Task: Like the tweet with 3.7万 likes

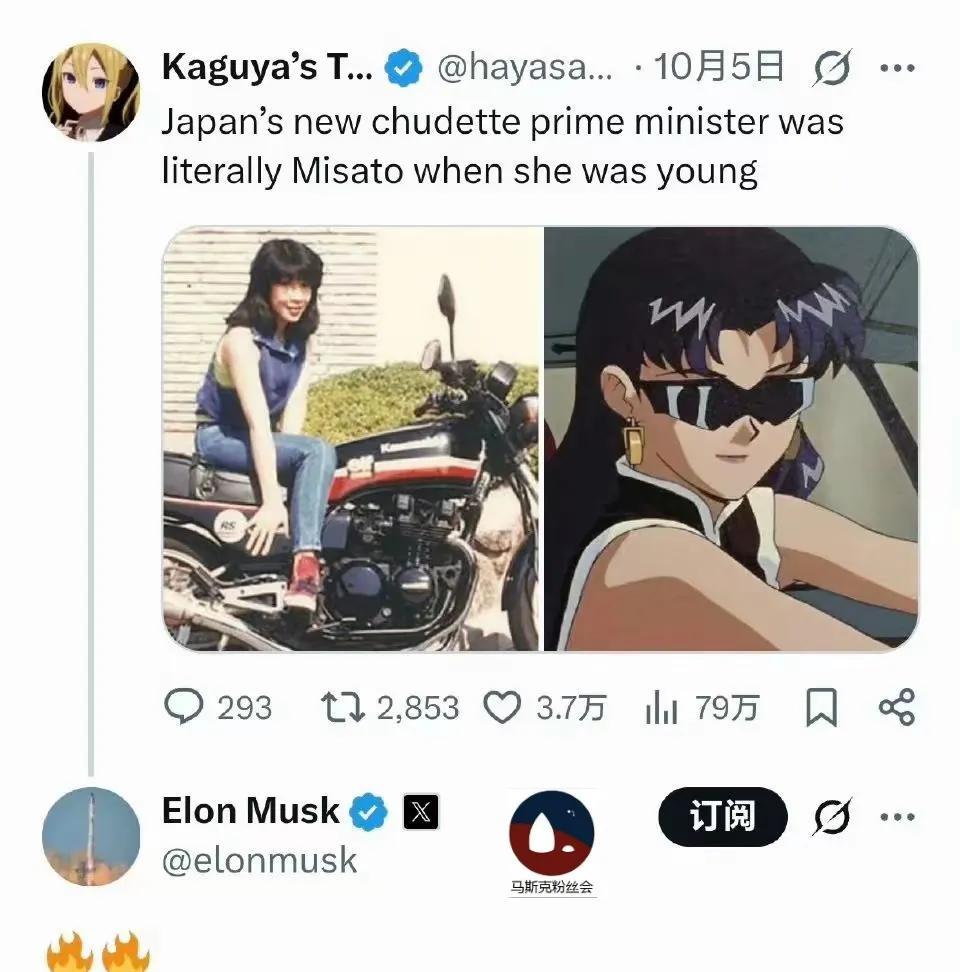Action: (503, 708)
